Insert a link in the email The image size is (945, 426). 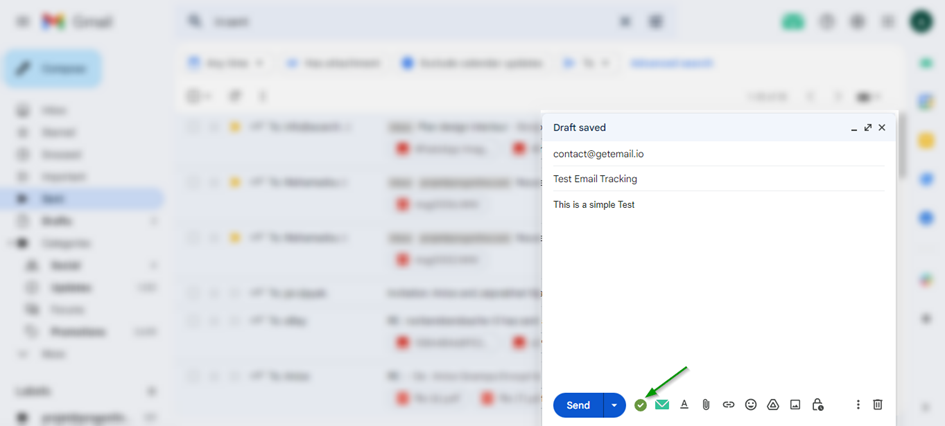pyautogui.click(x=728, y=405)
